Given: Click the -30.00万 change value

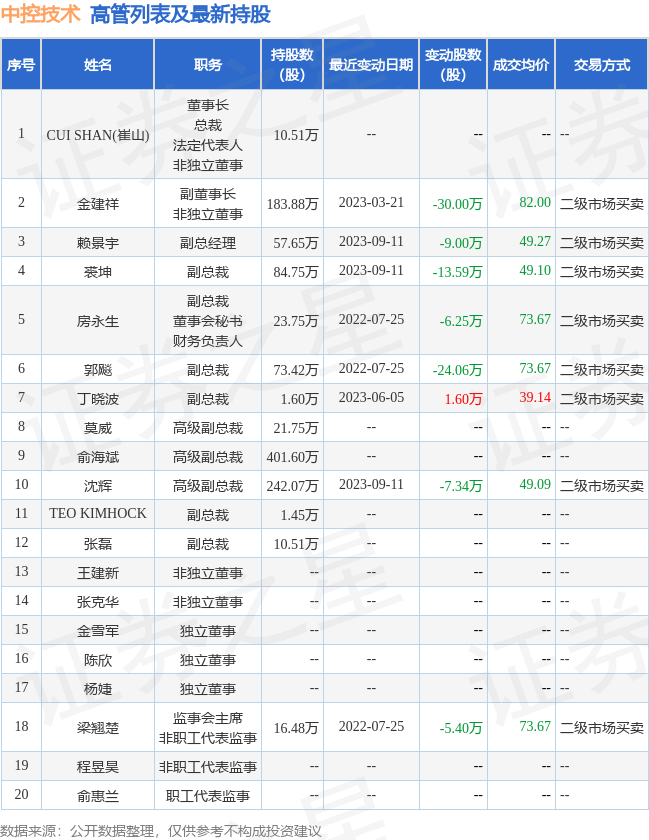Looking at the screenshot, I should click(457, 204).
